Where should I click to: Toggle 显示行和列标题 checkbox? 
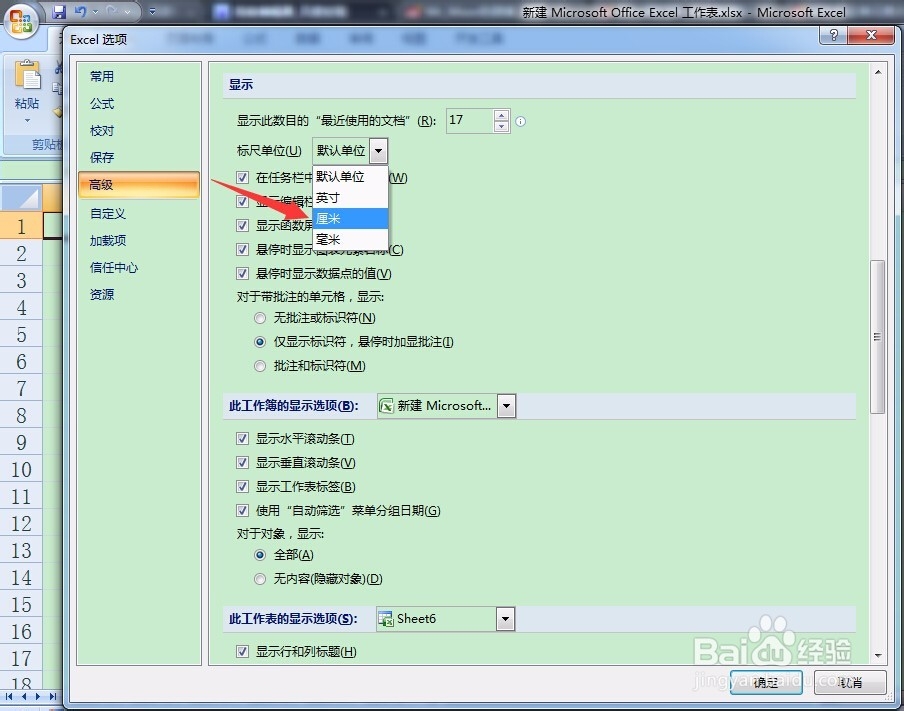(243, 652)
